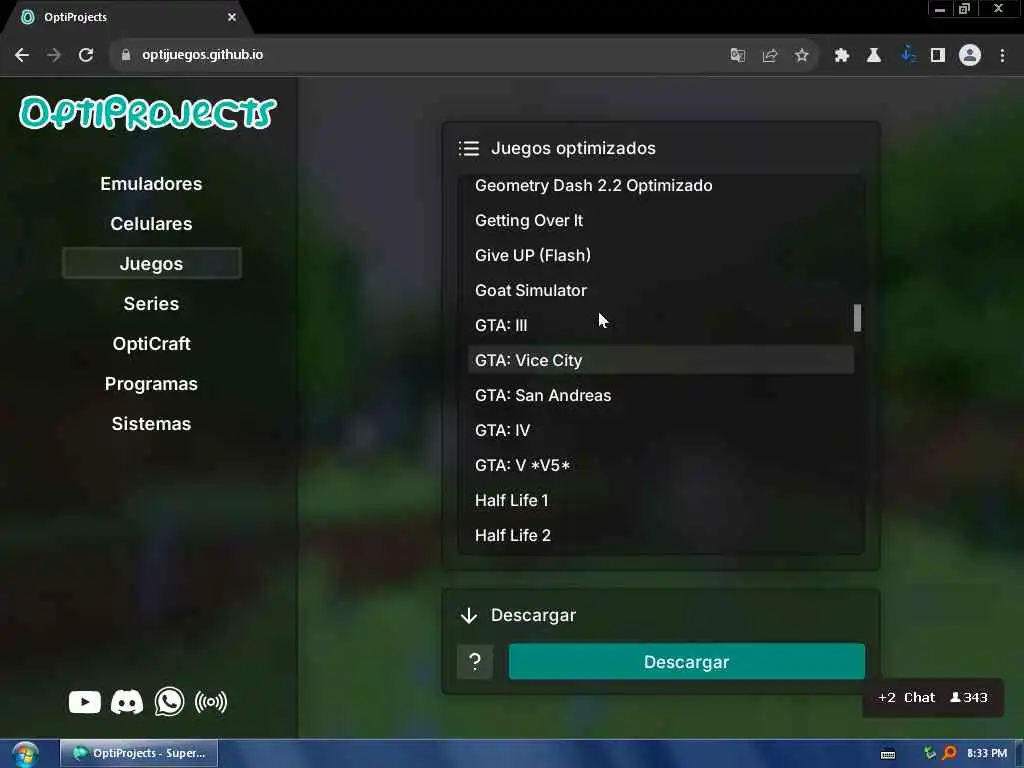Bookmark this page with the star

click(x=801, y=55)
